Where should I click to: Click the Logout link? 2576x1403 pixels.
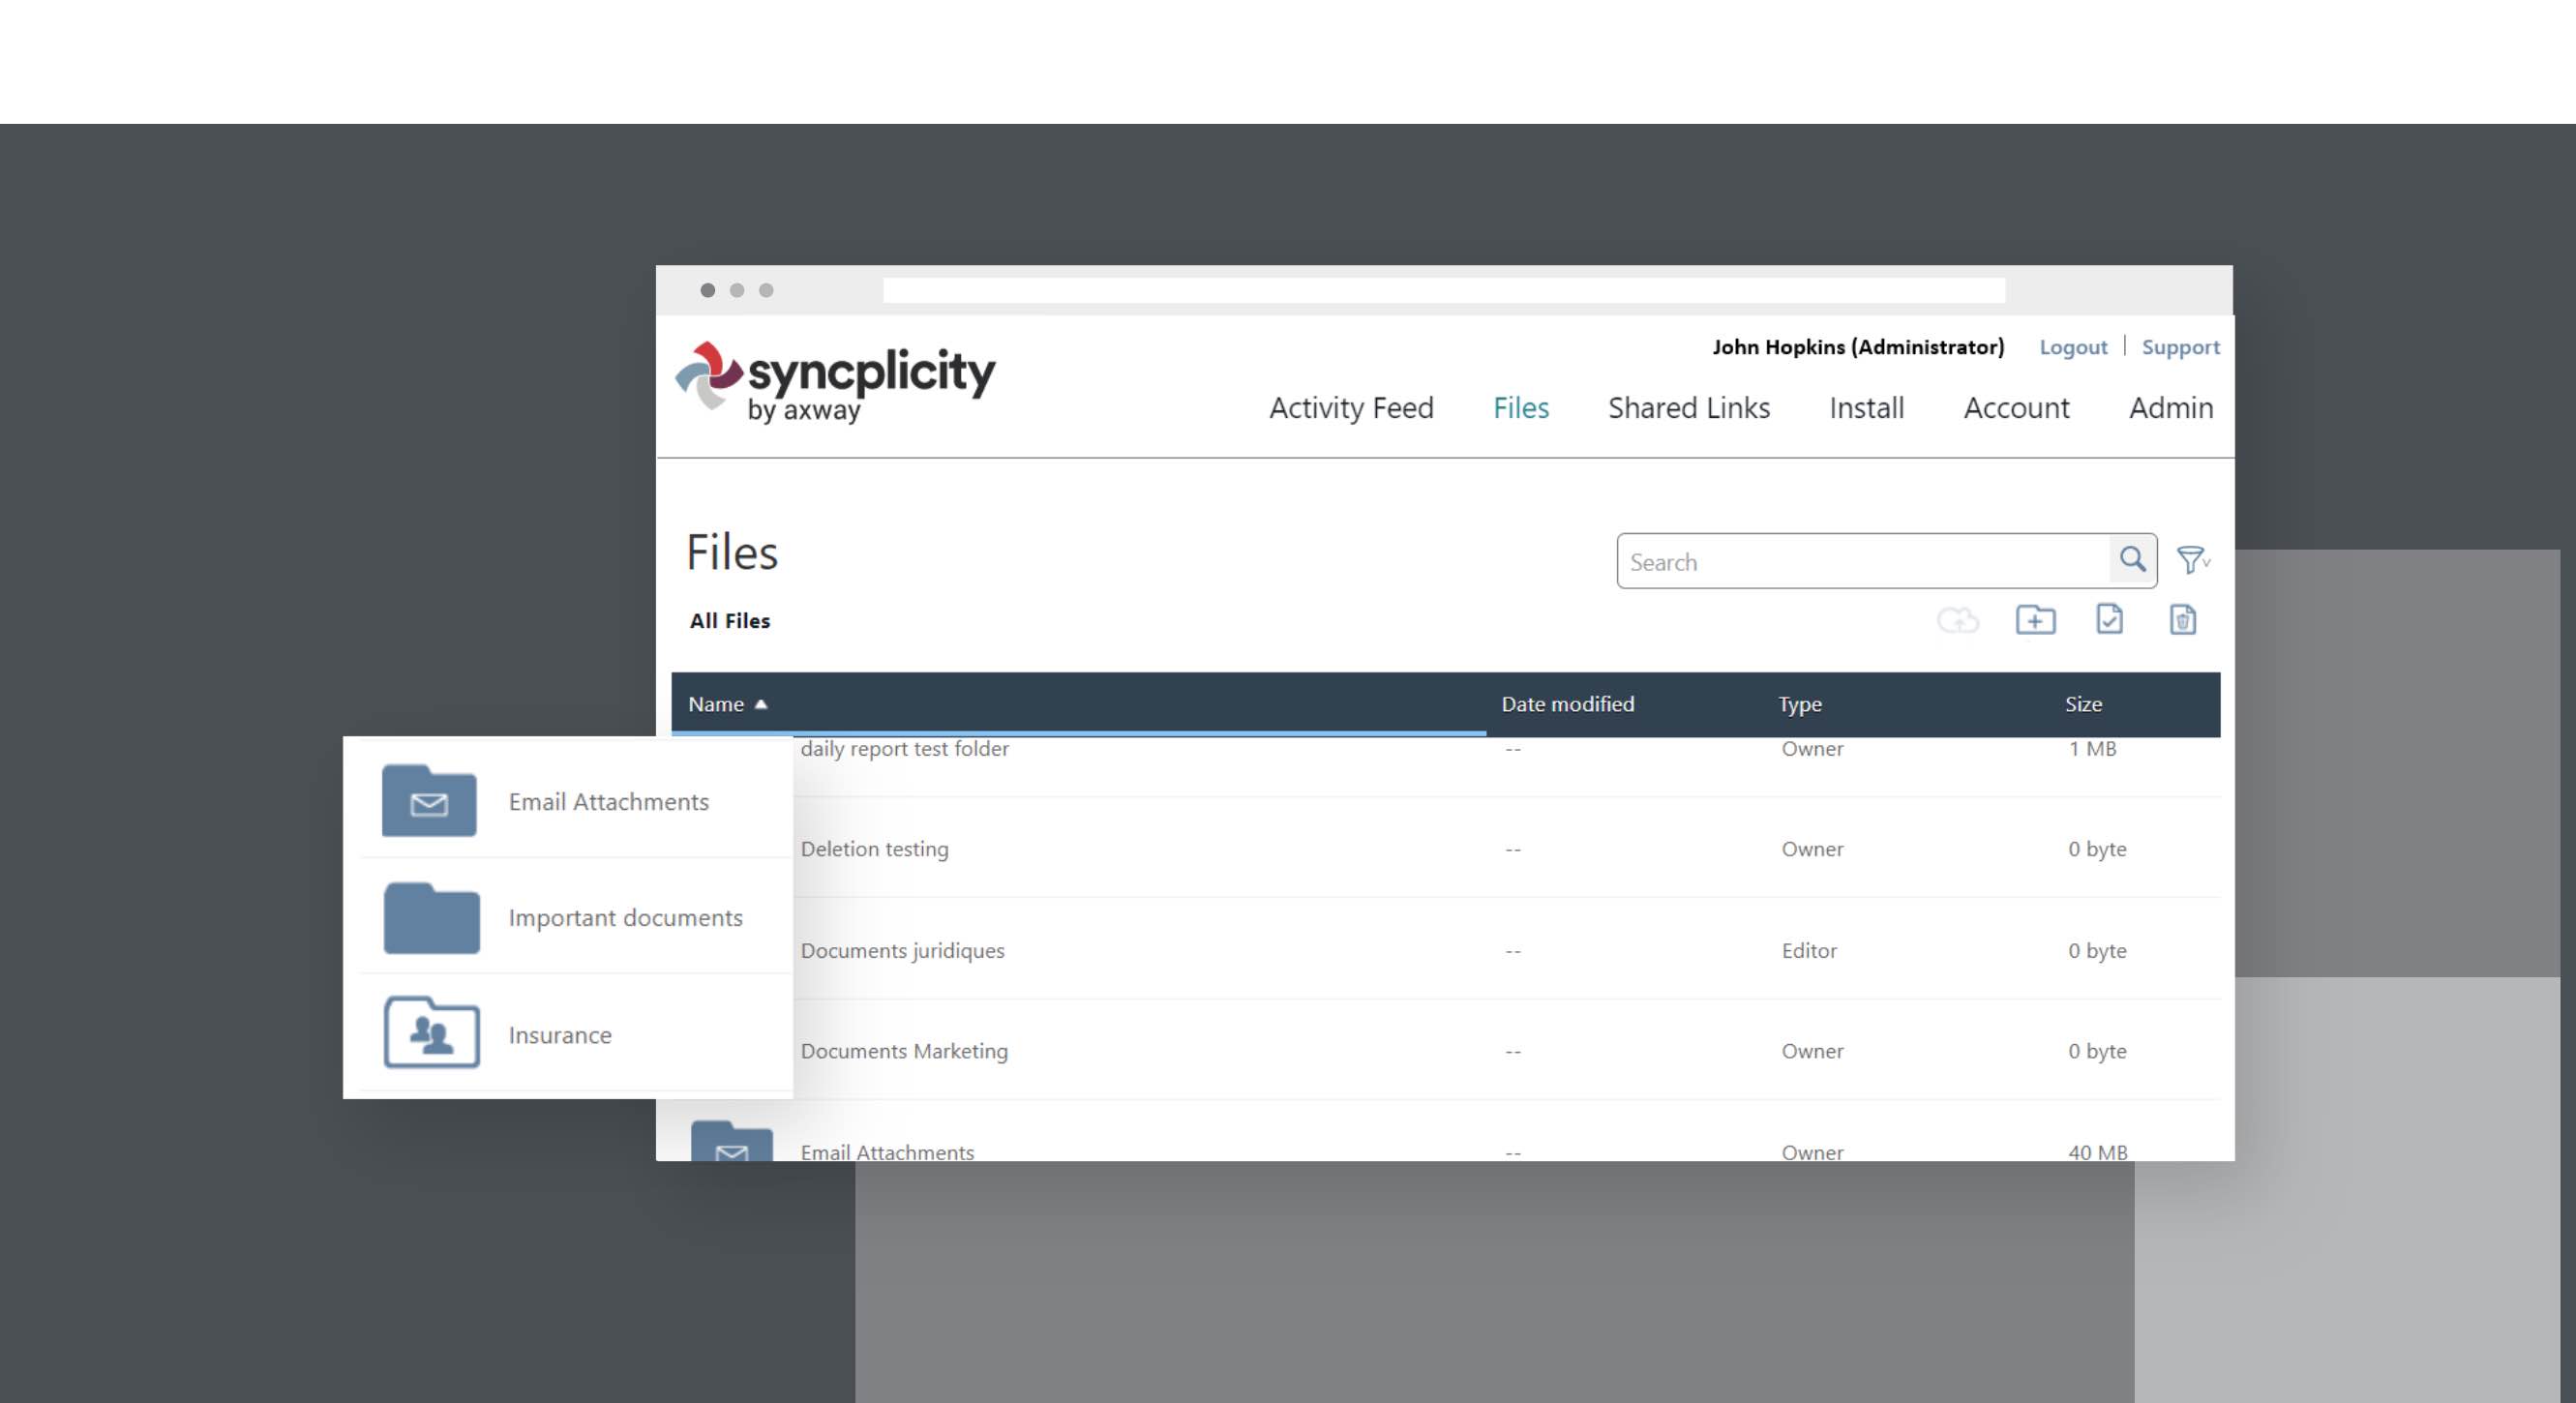(x=2073, y=347)
